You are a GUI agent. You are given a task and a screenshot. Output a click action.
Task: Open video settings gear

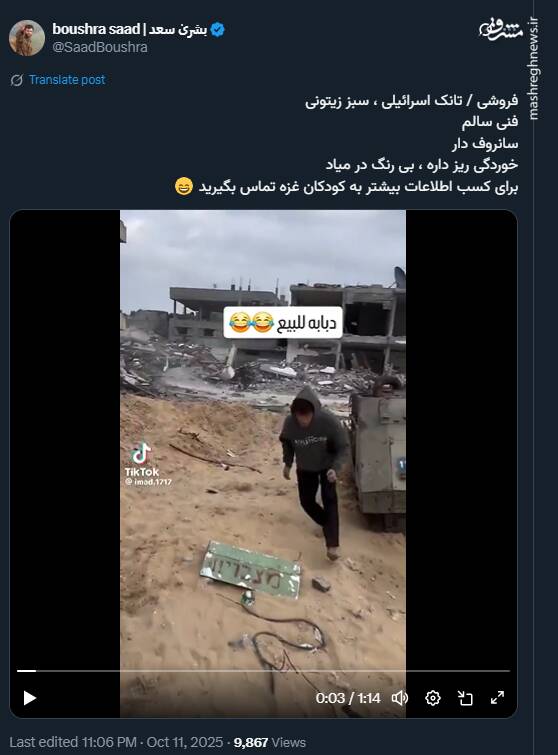coord(433,698)
